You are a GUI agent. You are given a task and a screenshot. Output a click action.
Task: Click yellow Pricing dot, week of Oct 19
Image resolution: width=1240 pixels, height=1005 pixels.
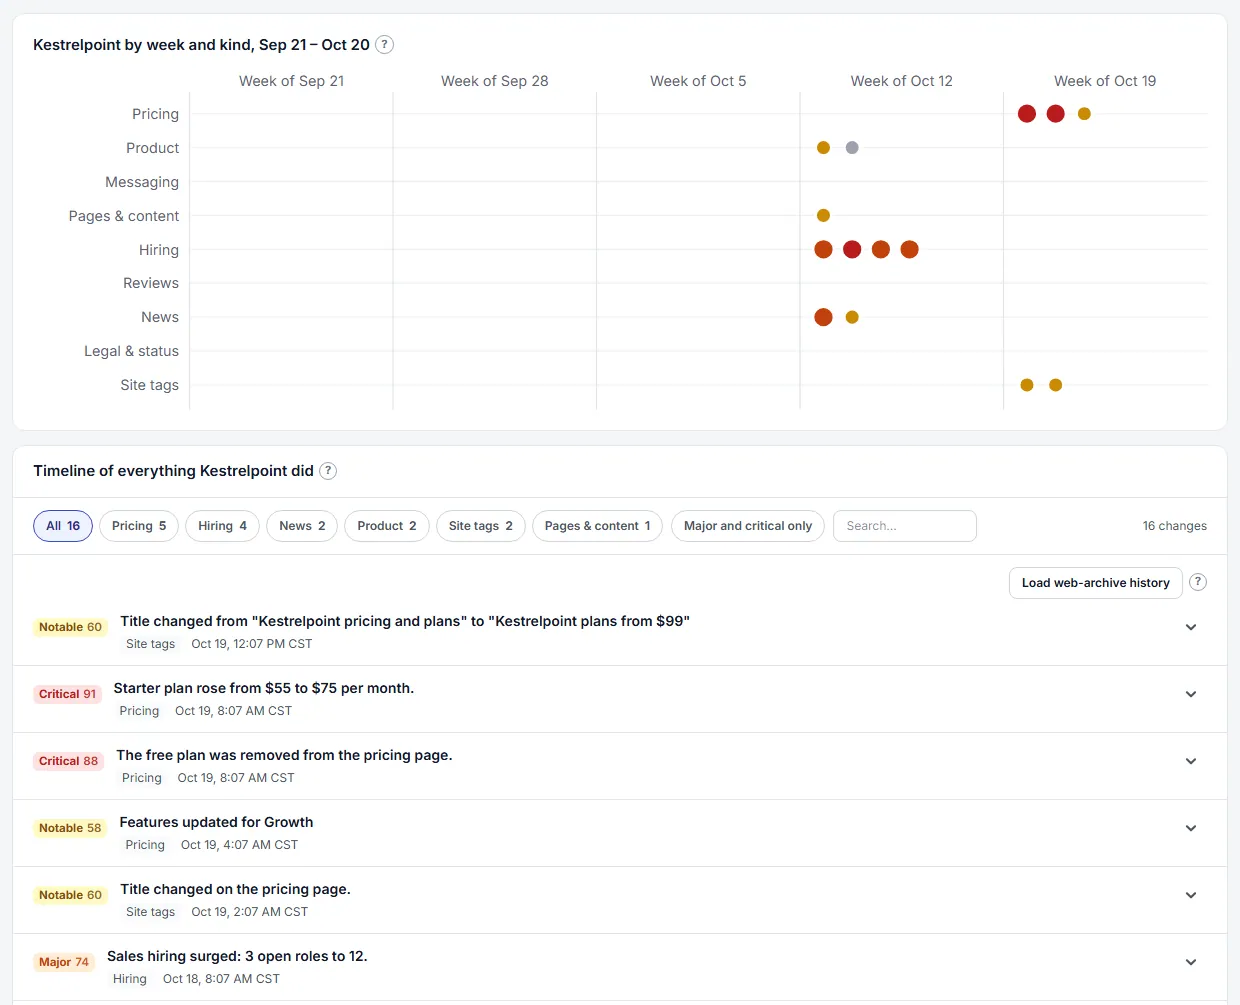[1084, 114]
